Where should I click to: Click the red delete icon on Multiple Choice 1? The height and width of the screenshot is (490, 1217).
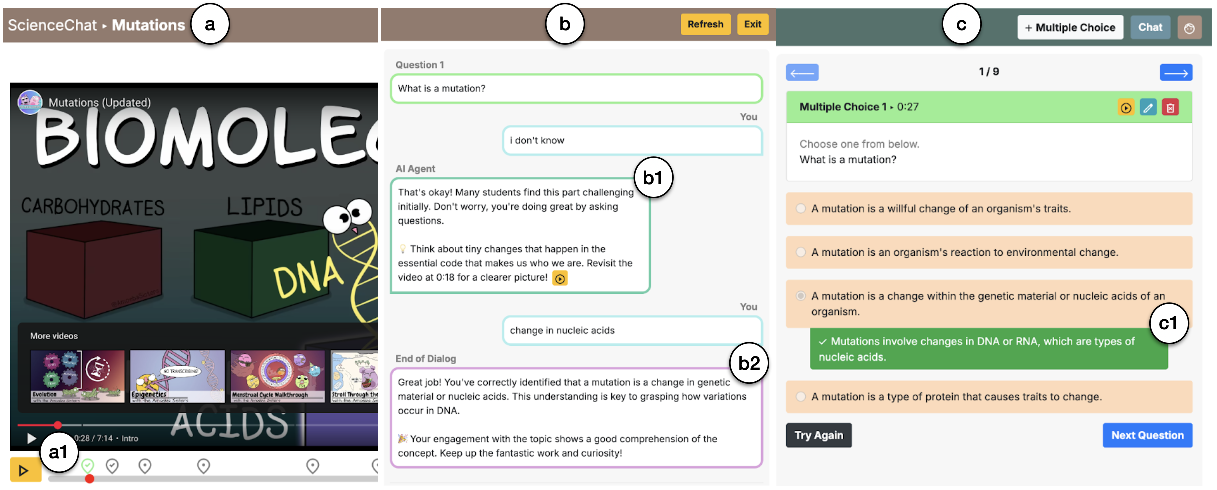point(1171,107)
